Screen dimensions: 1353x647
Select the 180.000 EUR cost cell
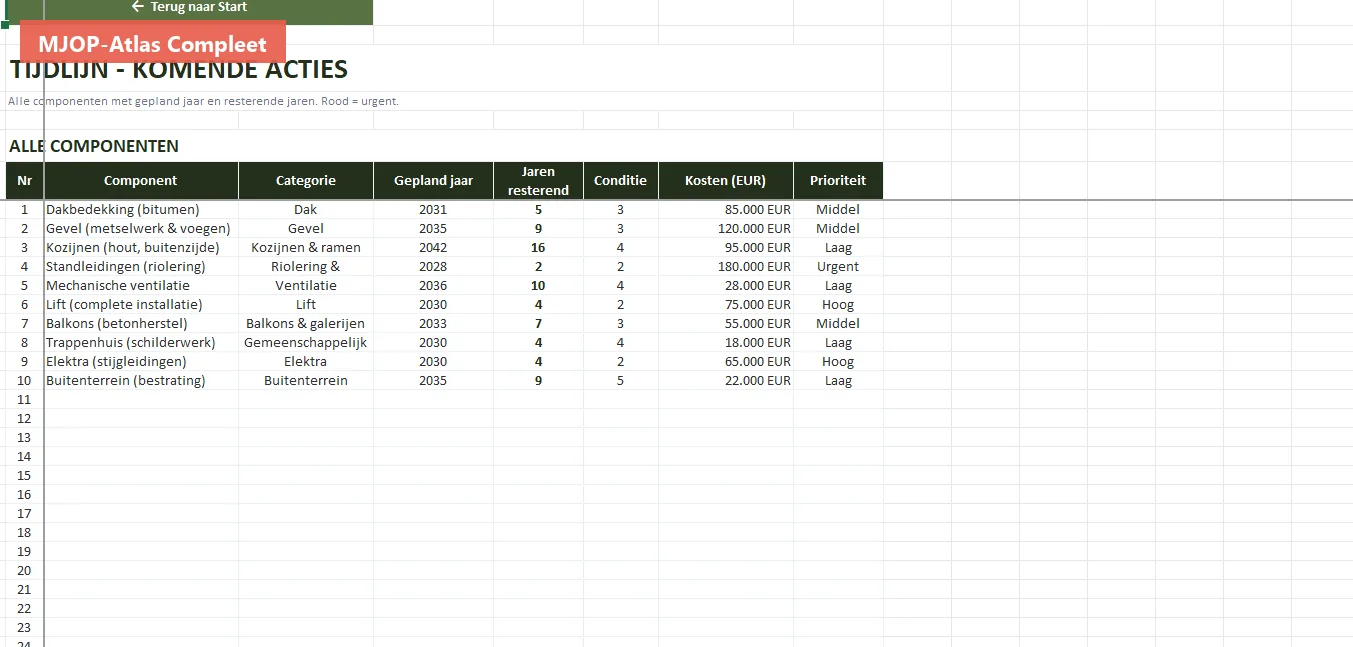pos(726,267)
